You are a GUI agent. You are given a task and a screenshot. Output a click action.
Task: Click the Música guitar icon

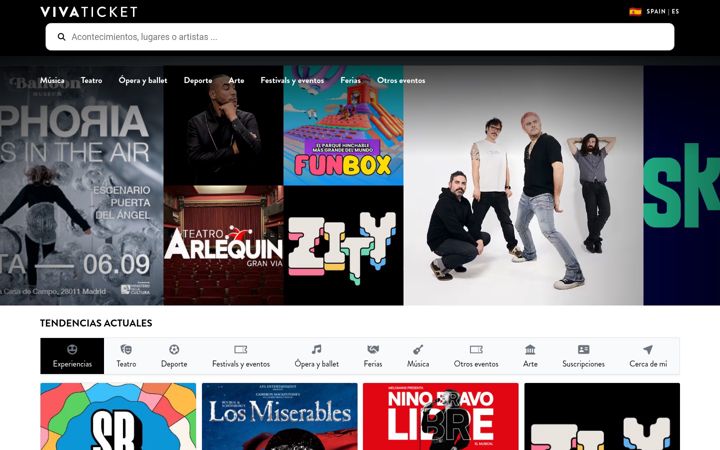click(x=418, y=349)
